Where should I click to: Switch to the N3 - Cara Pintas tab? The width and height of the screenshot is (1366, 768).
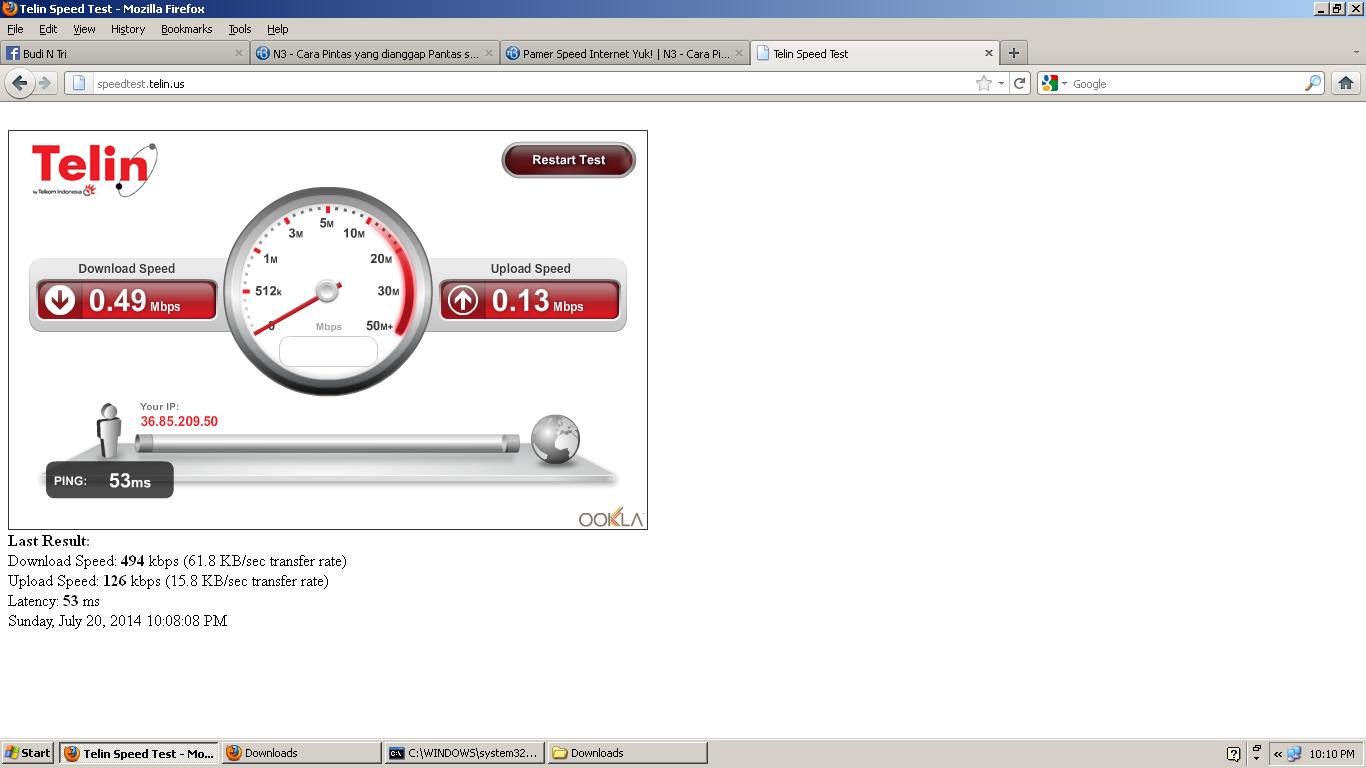pyautogui.click(x=375, y=54)
